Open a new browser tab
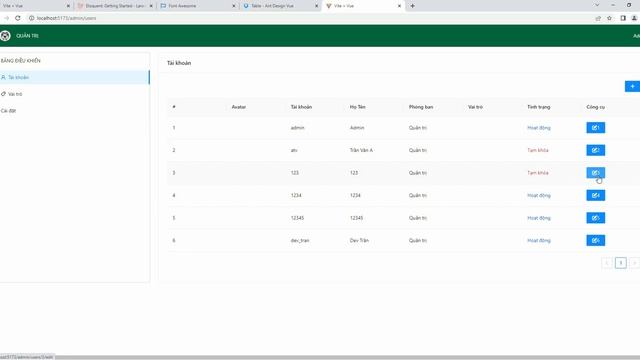Screen dimensions: 640x360 pos(412,6)
